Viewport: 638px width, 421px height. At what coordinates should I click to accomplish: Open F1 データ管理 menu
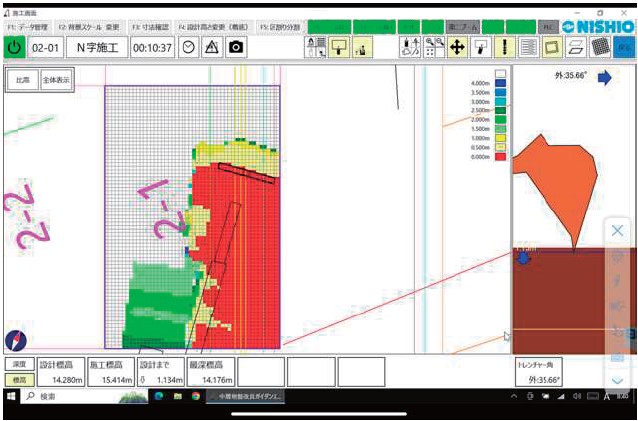point(27,27)
